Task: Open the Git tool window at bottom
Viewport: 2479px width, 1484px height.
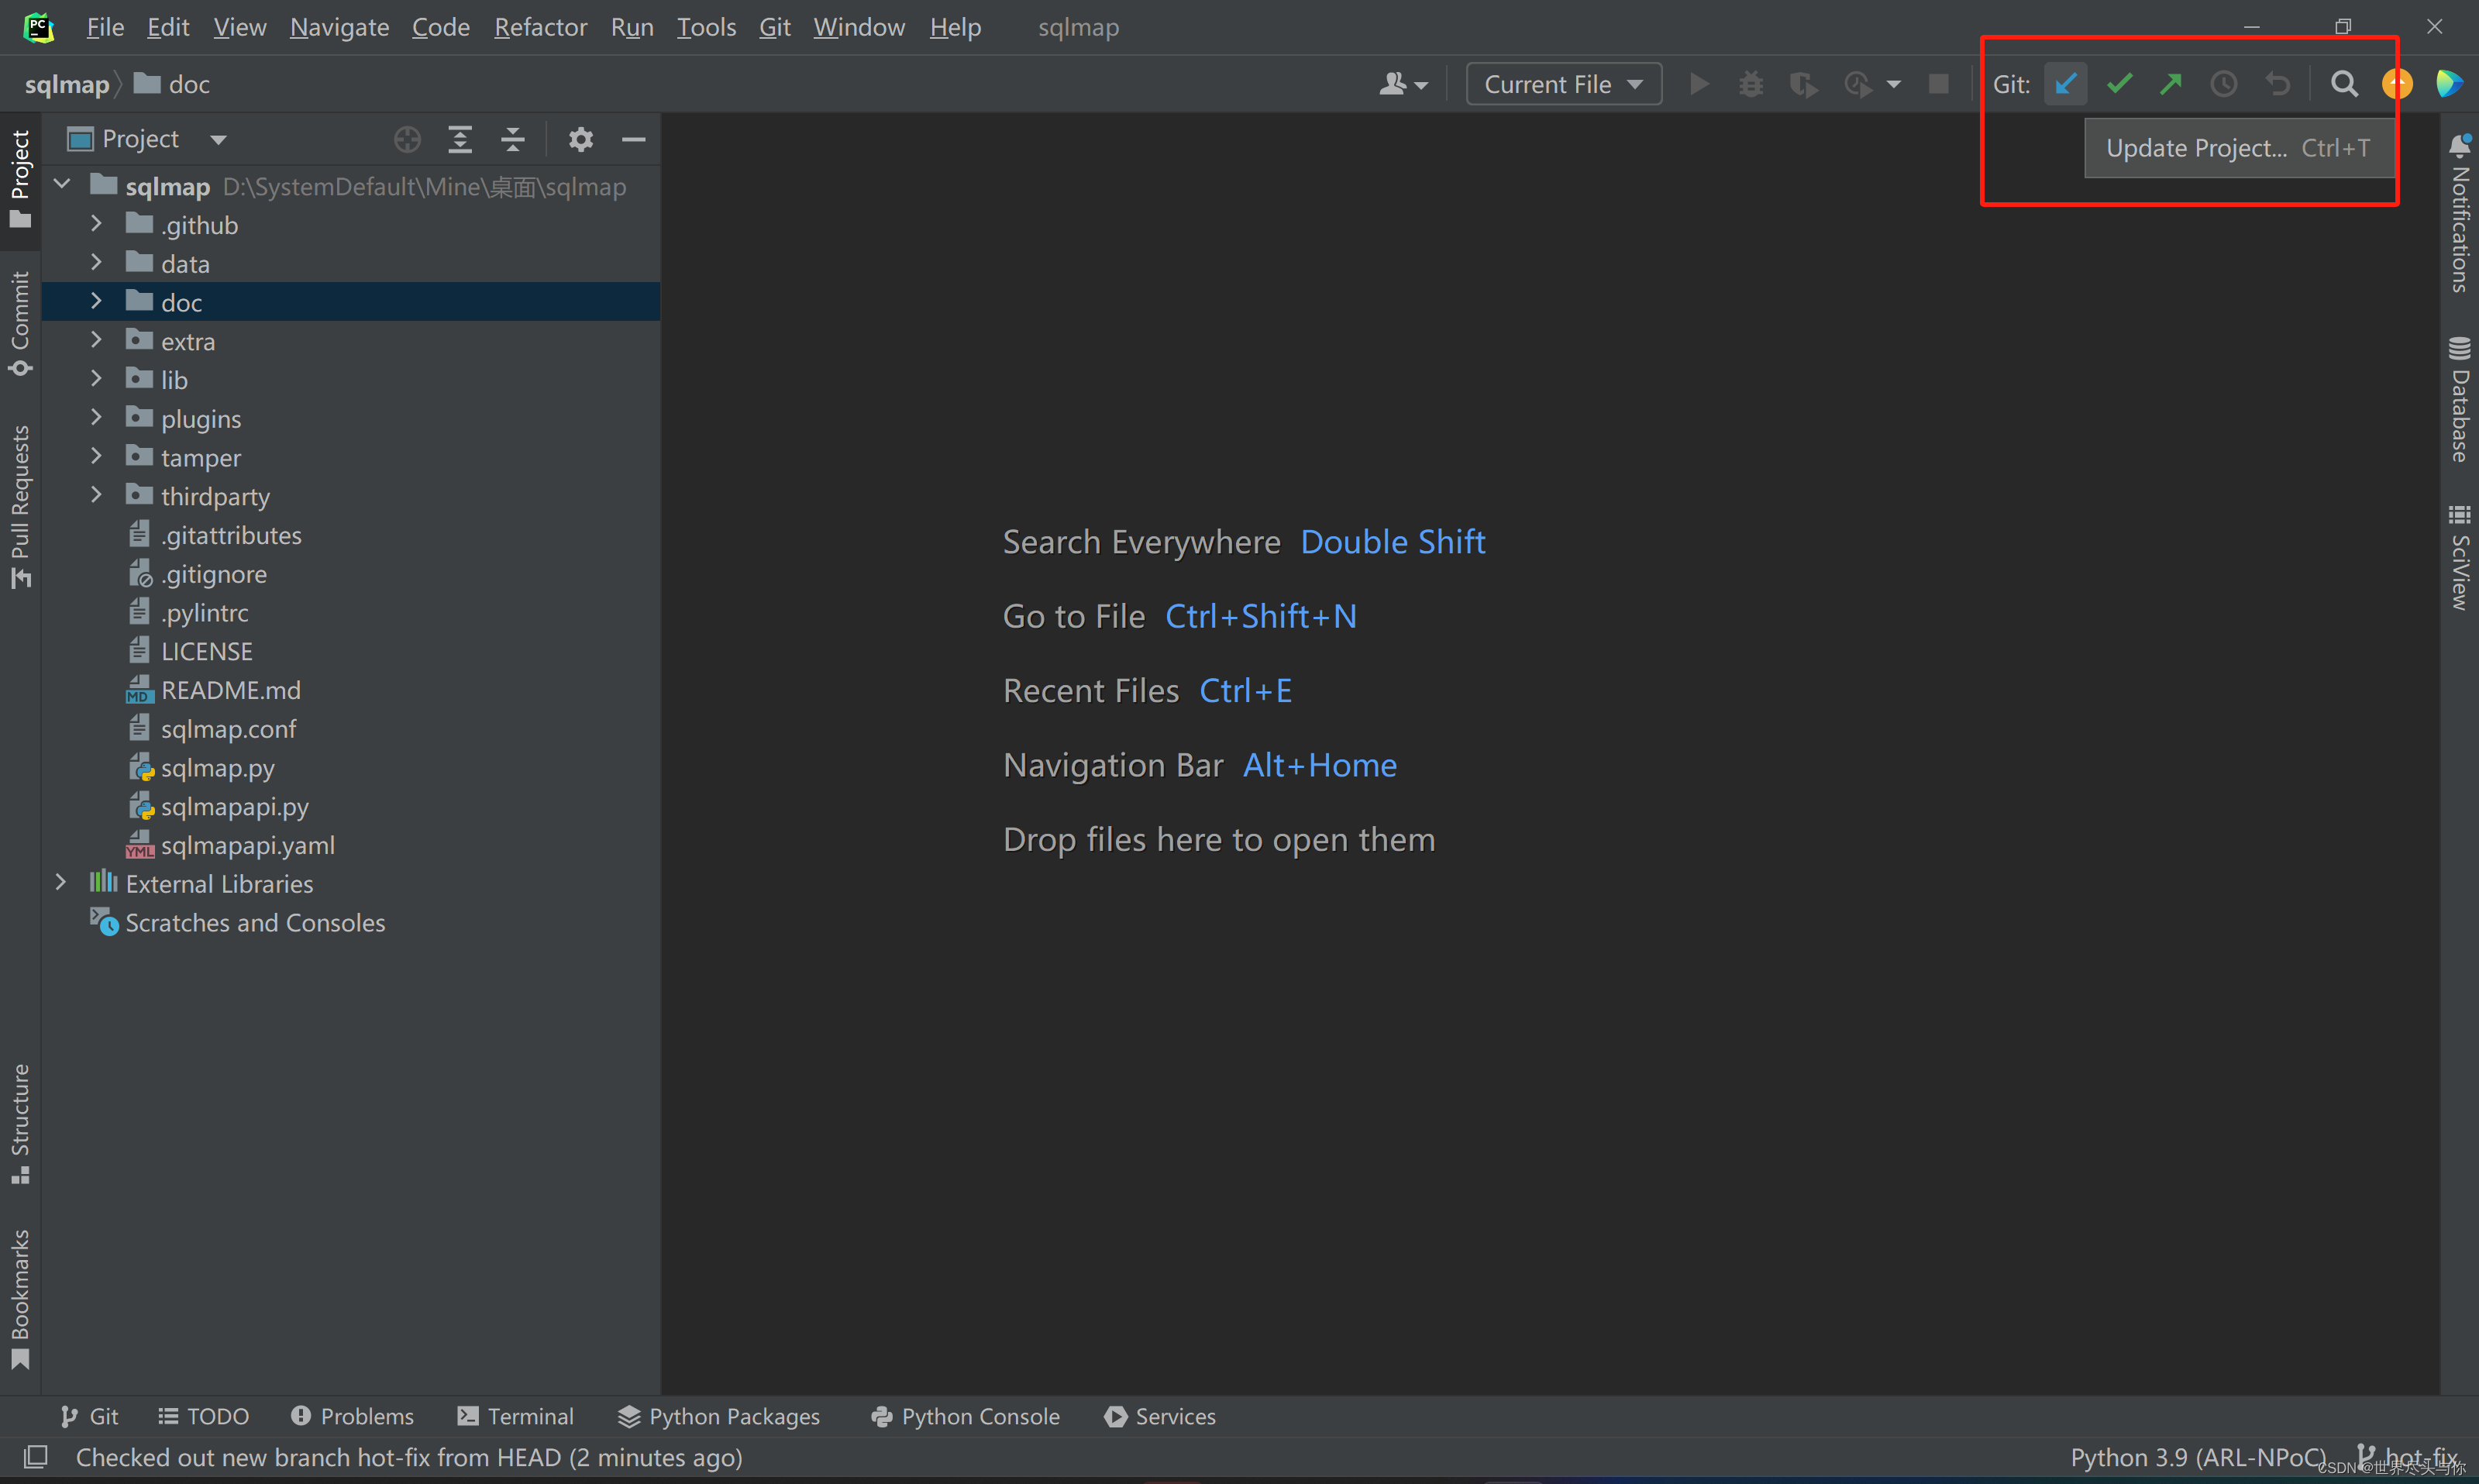Action: 89,1416
